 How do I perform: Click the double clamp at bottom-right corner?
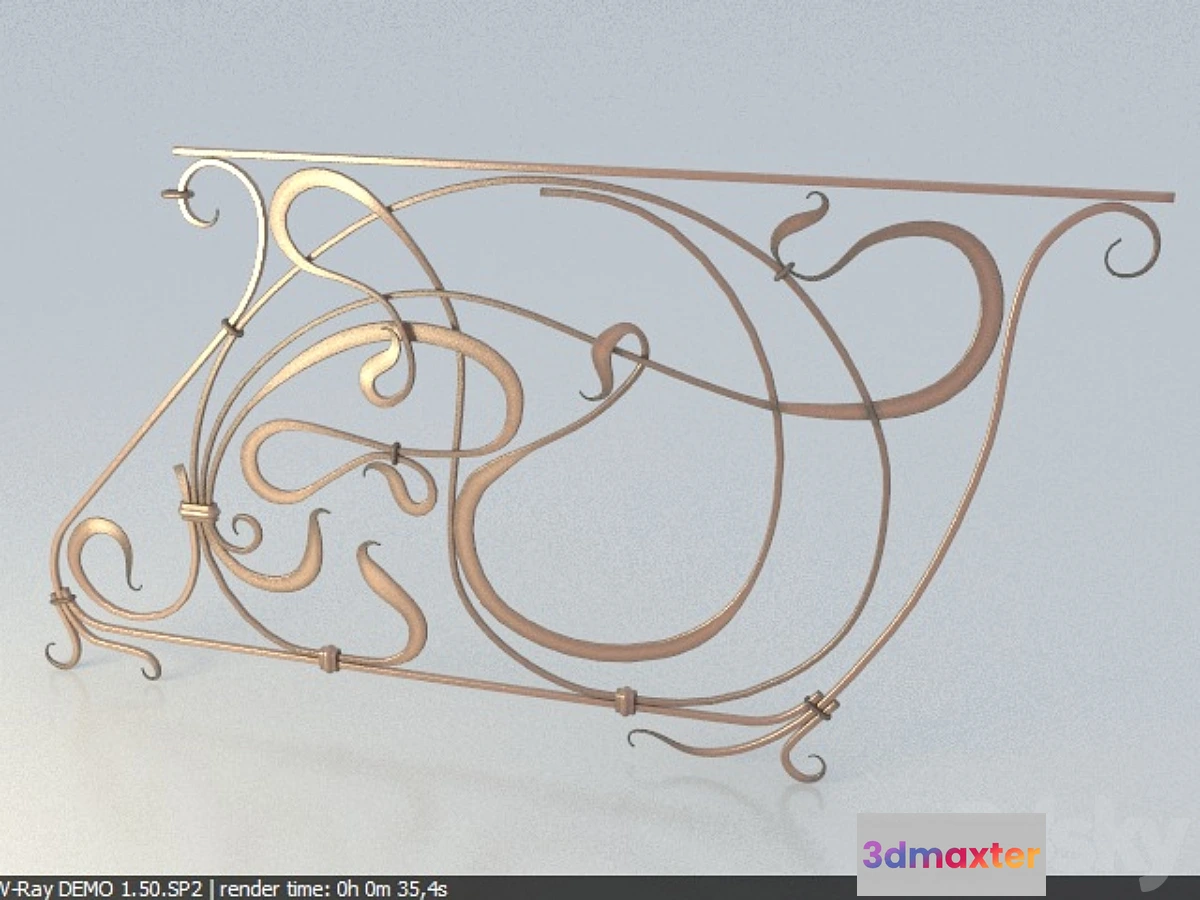(x=821, y=706)
